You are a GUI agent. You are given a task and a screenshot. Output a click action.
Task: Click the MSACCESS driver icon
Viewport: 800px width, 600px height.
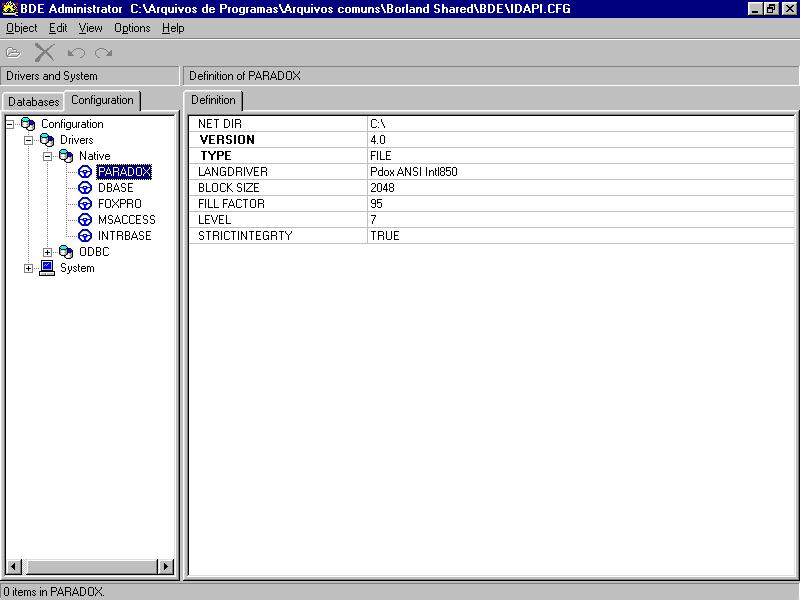[85, 220]
